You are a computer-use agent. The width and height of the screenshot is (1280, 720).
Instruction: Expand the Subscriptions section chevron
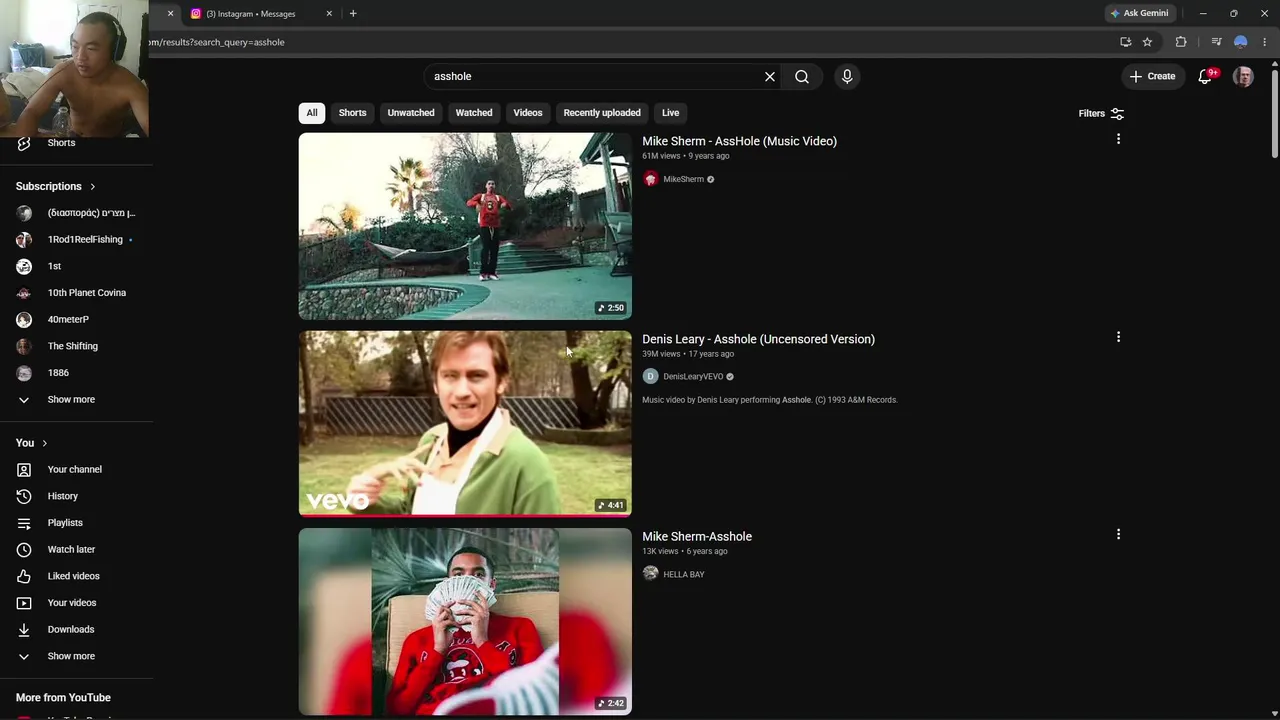[x=92, y=186]
